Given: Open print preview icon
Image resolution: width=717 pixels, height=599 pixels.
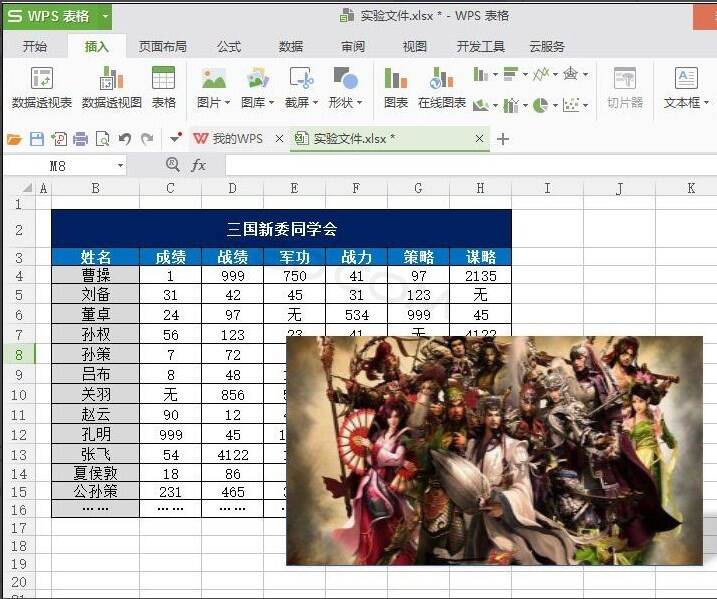Looking at the screenshot, I should [x=102, y=139].
